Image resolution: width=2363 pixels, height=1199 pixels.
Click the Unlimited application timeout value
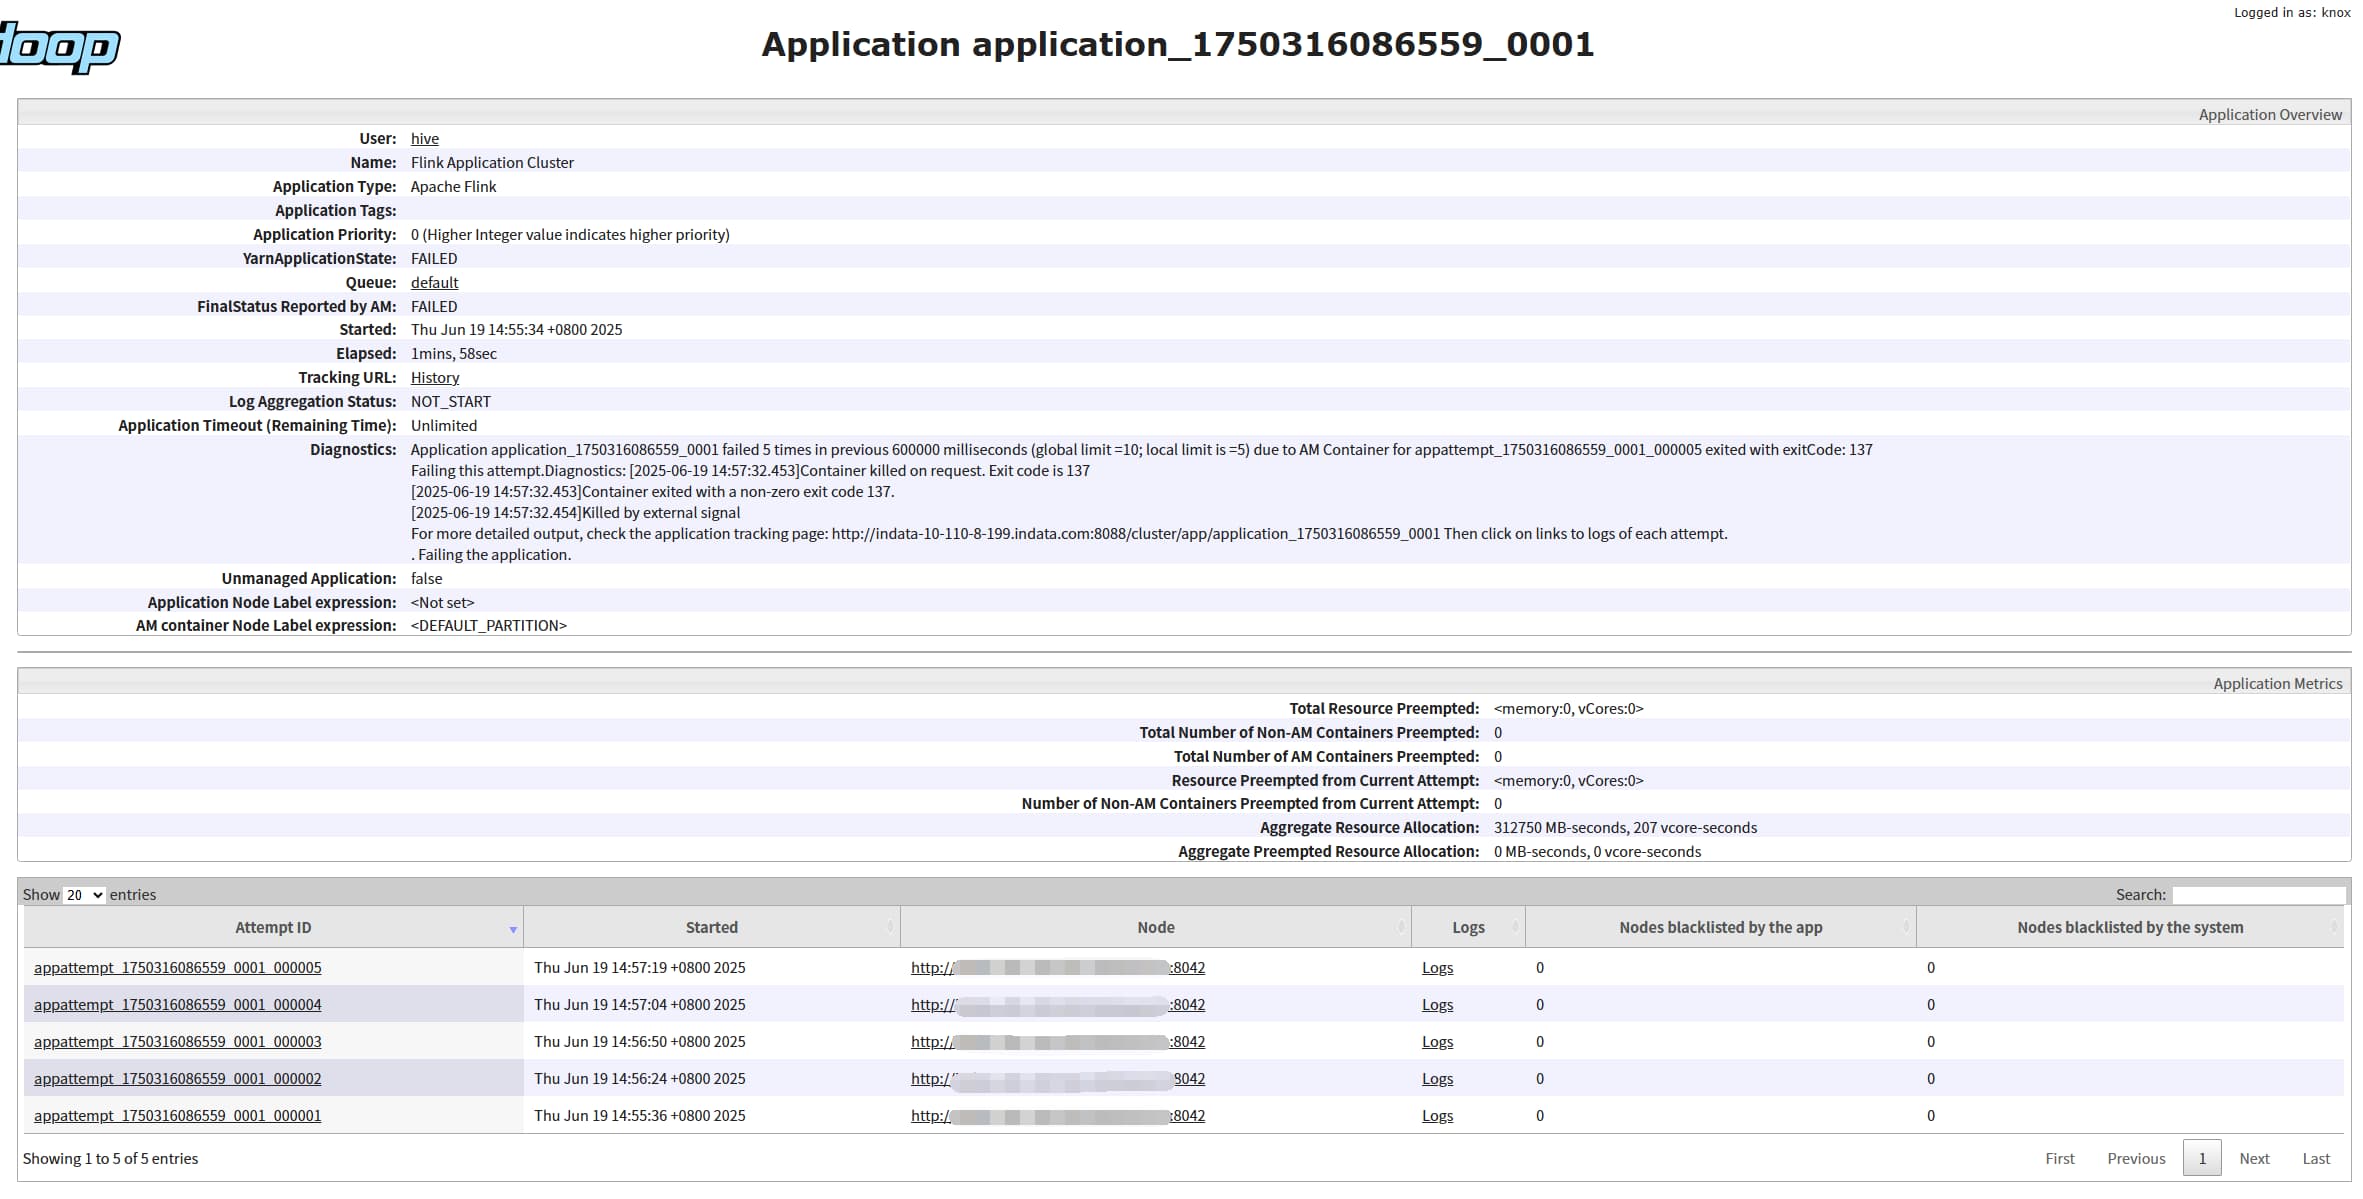coord(444,425)
